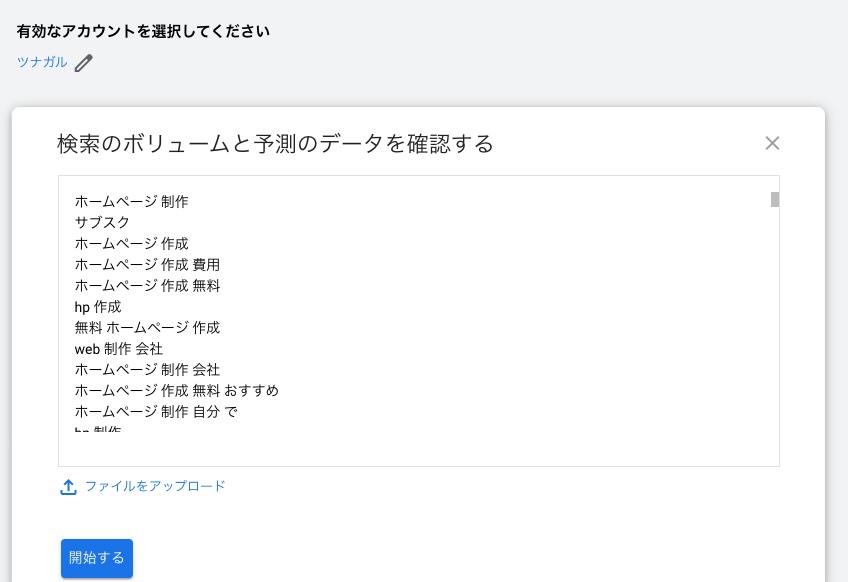Click the dialog title 検索のボリュームと予測のデータを確認する

[275, 143]
